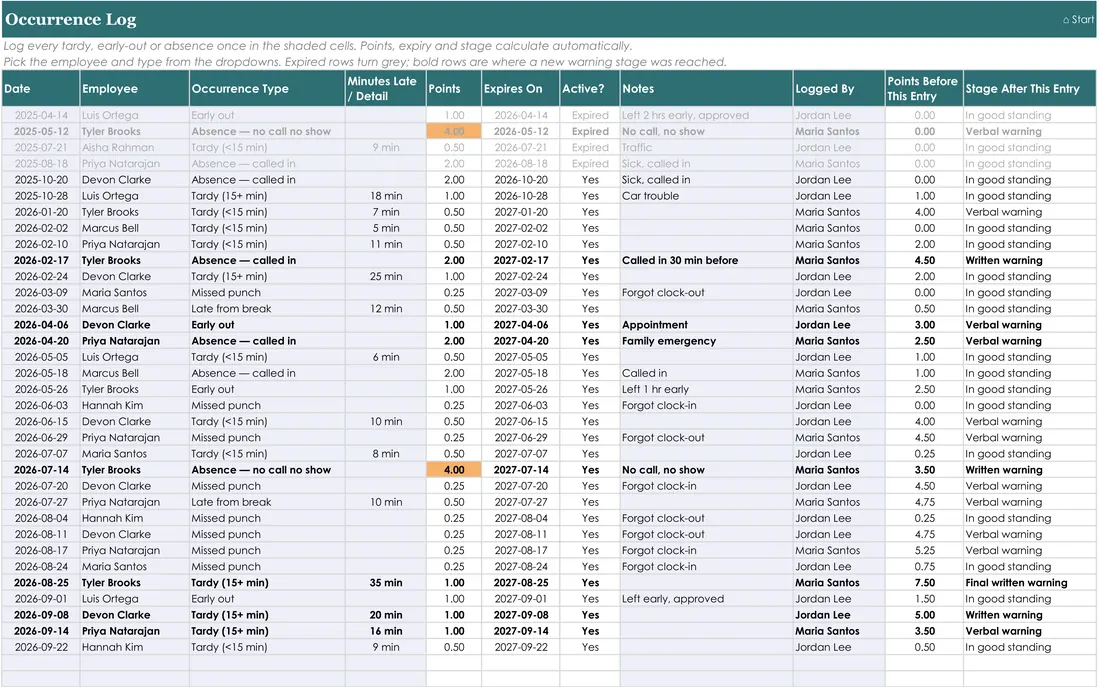Click the 'Appointment' note cell
1100x687 pixels.
[x=706, y=325]
